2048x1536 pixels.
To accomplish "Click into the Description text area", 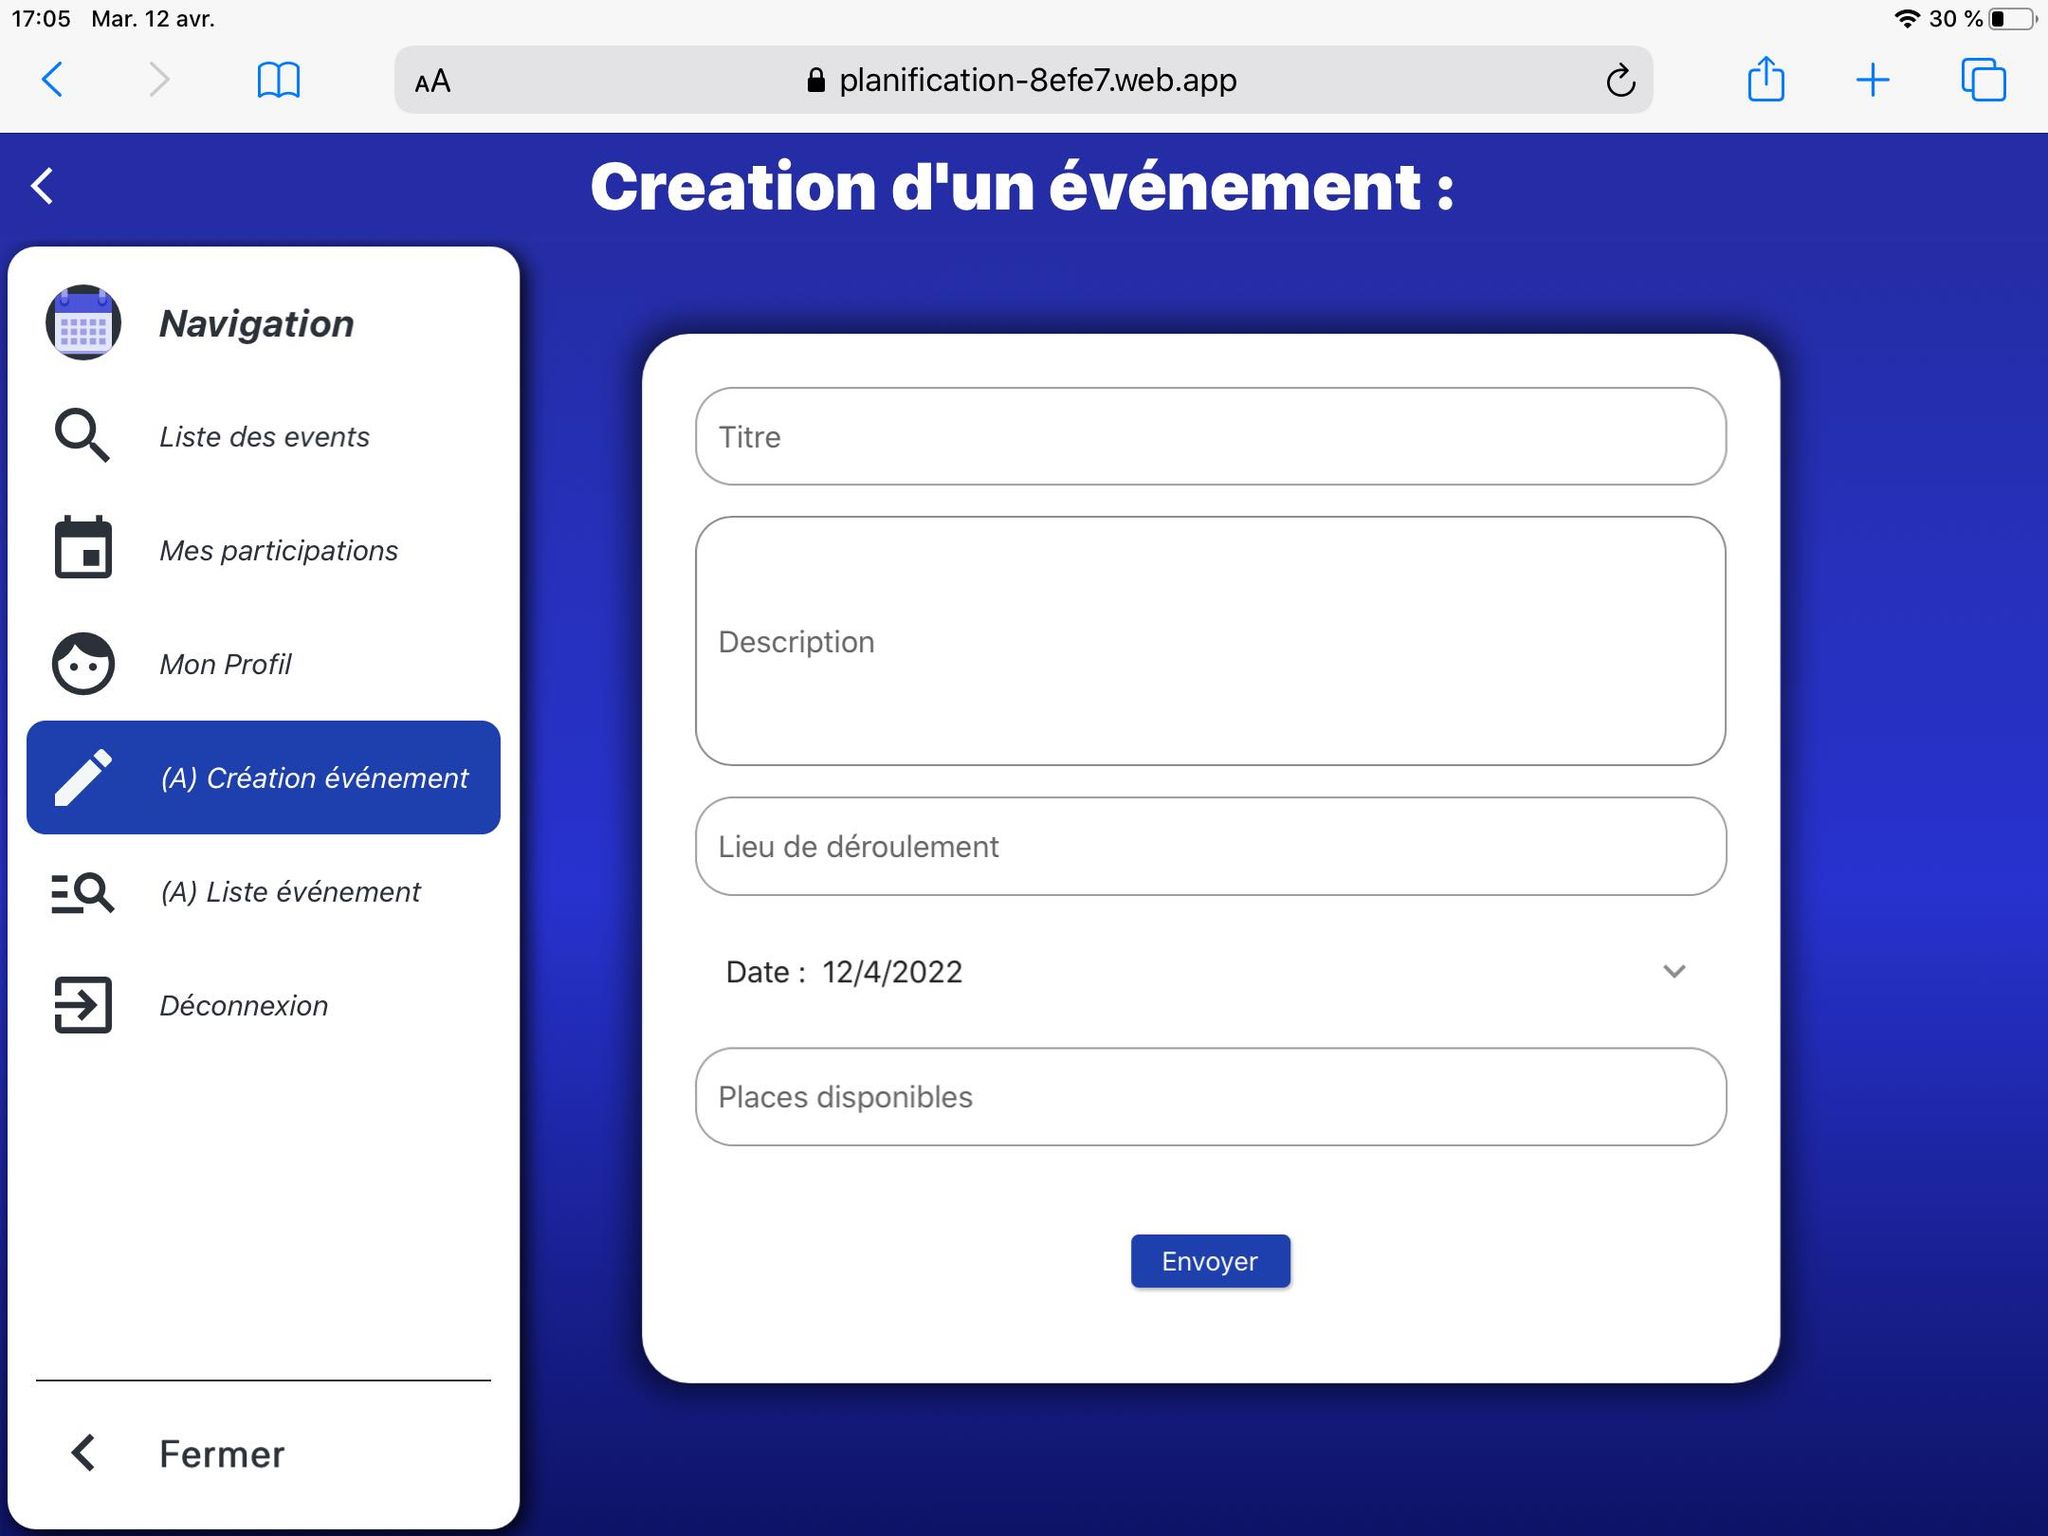I will pyautogui.click(x=1210, y=641).
